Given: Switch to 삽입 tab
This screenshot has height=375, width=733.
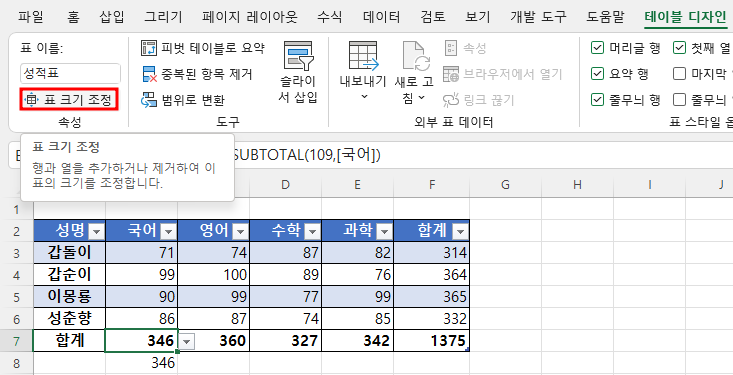Looking at the screenshot, I should pyautogui.click(x=112, y=17).
